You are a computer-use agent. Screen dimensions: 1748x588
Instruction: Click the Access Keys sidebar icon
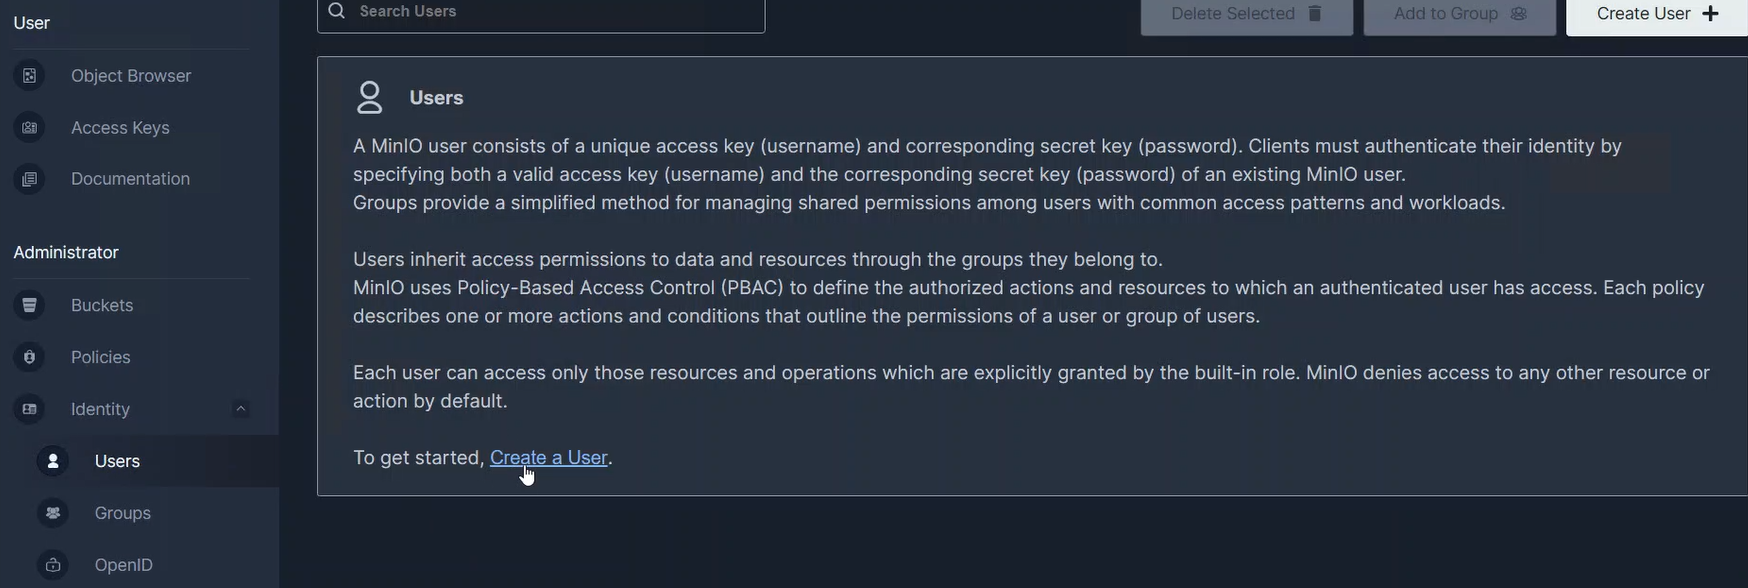point(29,128)
